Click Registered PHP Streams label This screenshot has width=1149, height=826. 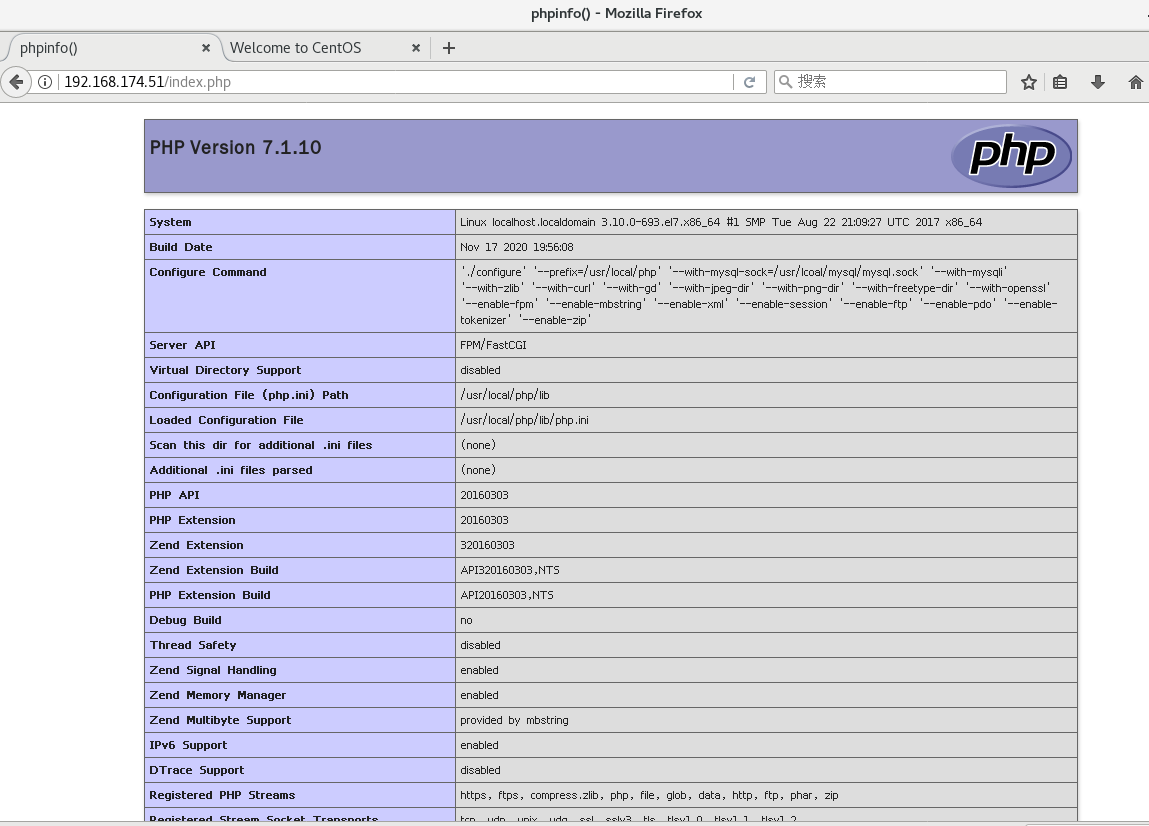222,794
